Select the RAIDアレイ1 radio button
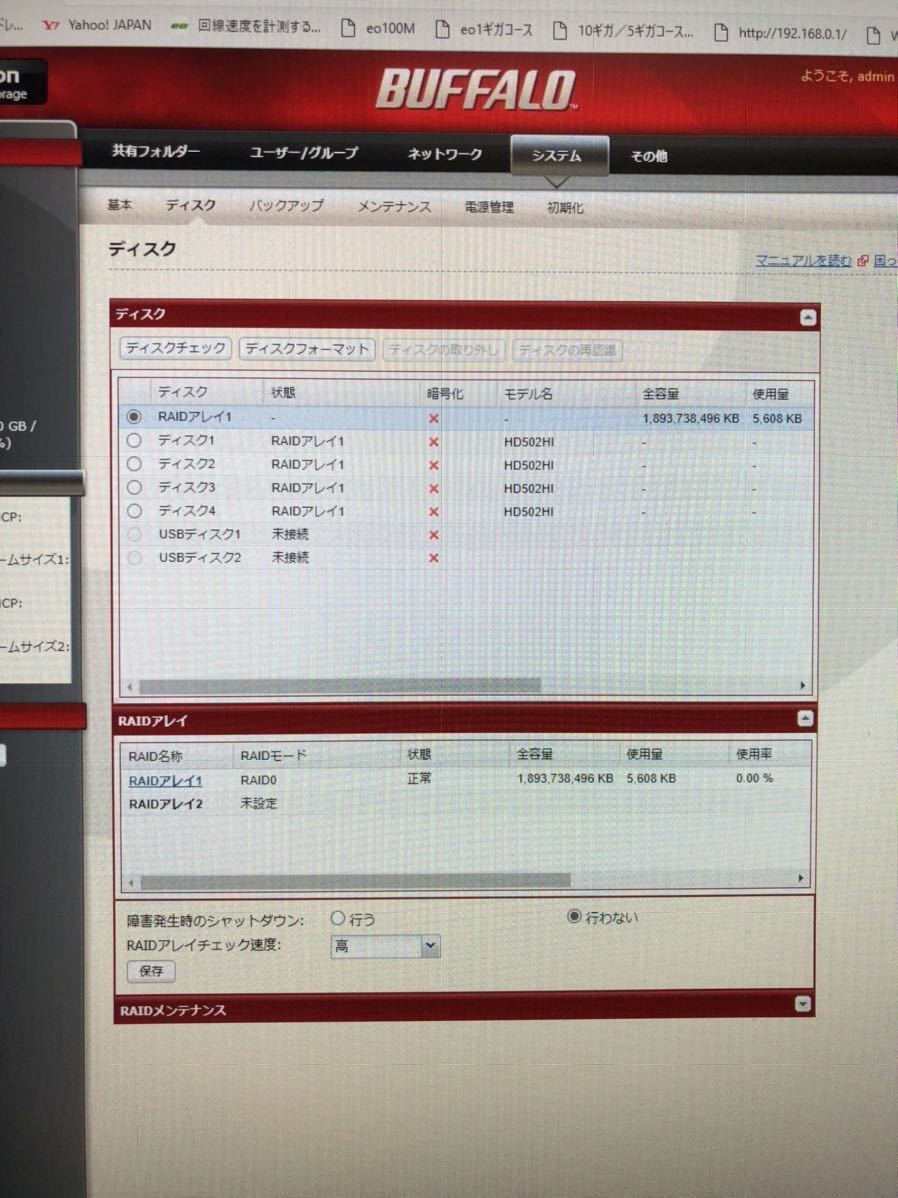 tap(134, 417)
